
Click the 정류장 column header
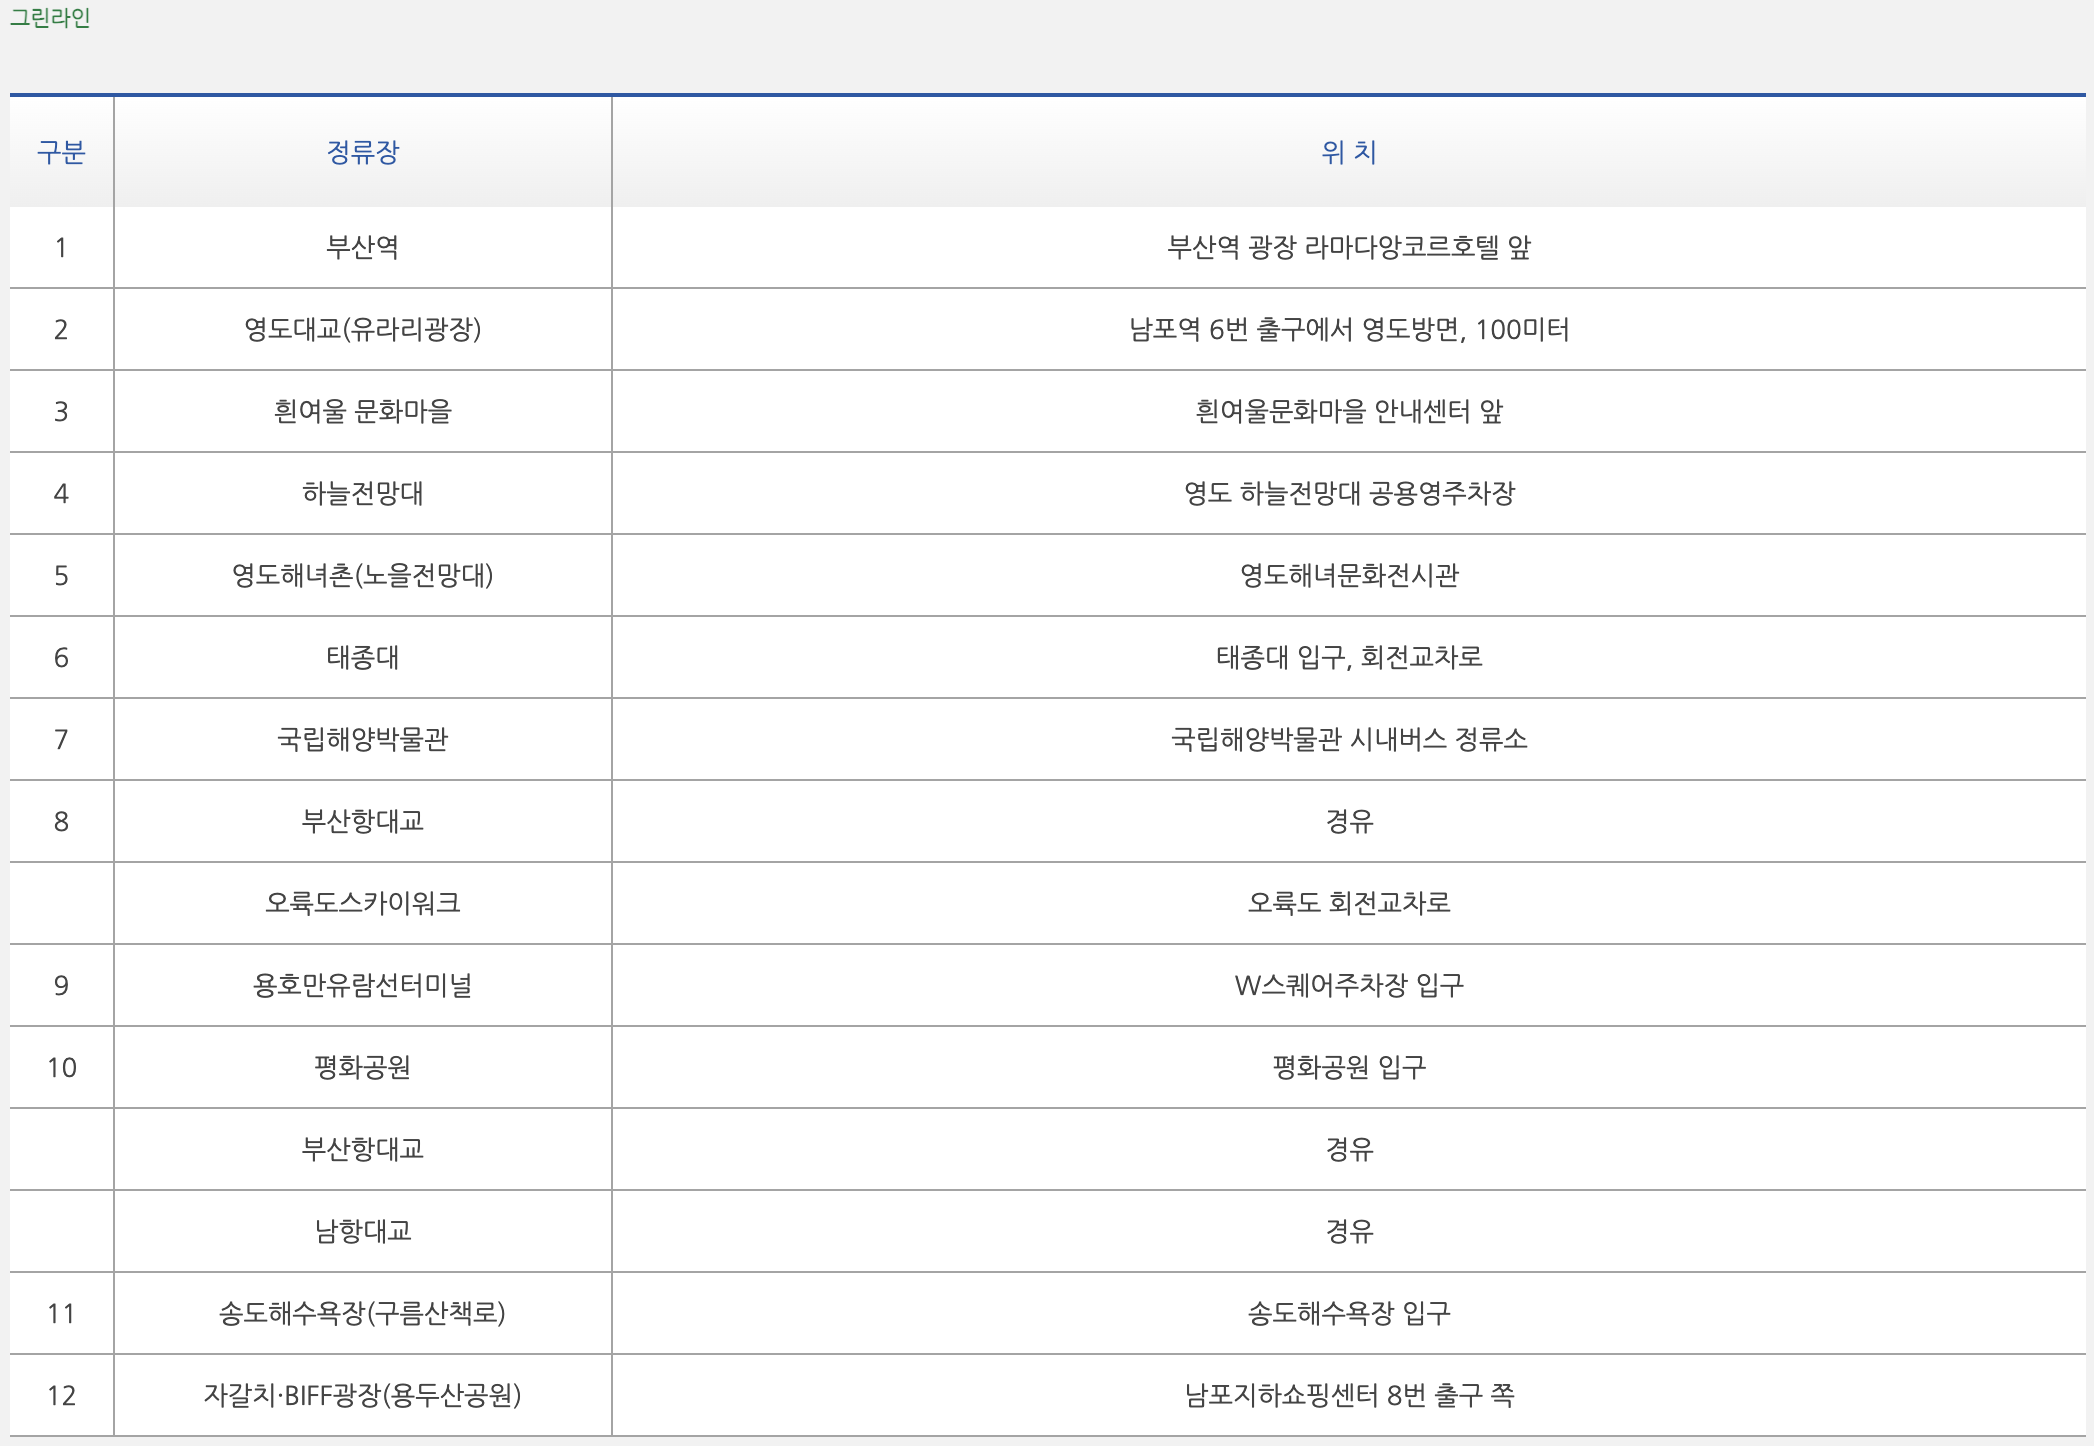(362, 152)
